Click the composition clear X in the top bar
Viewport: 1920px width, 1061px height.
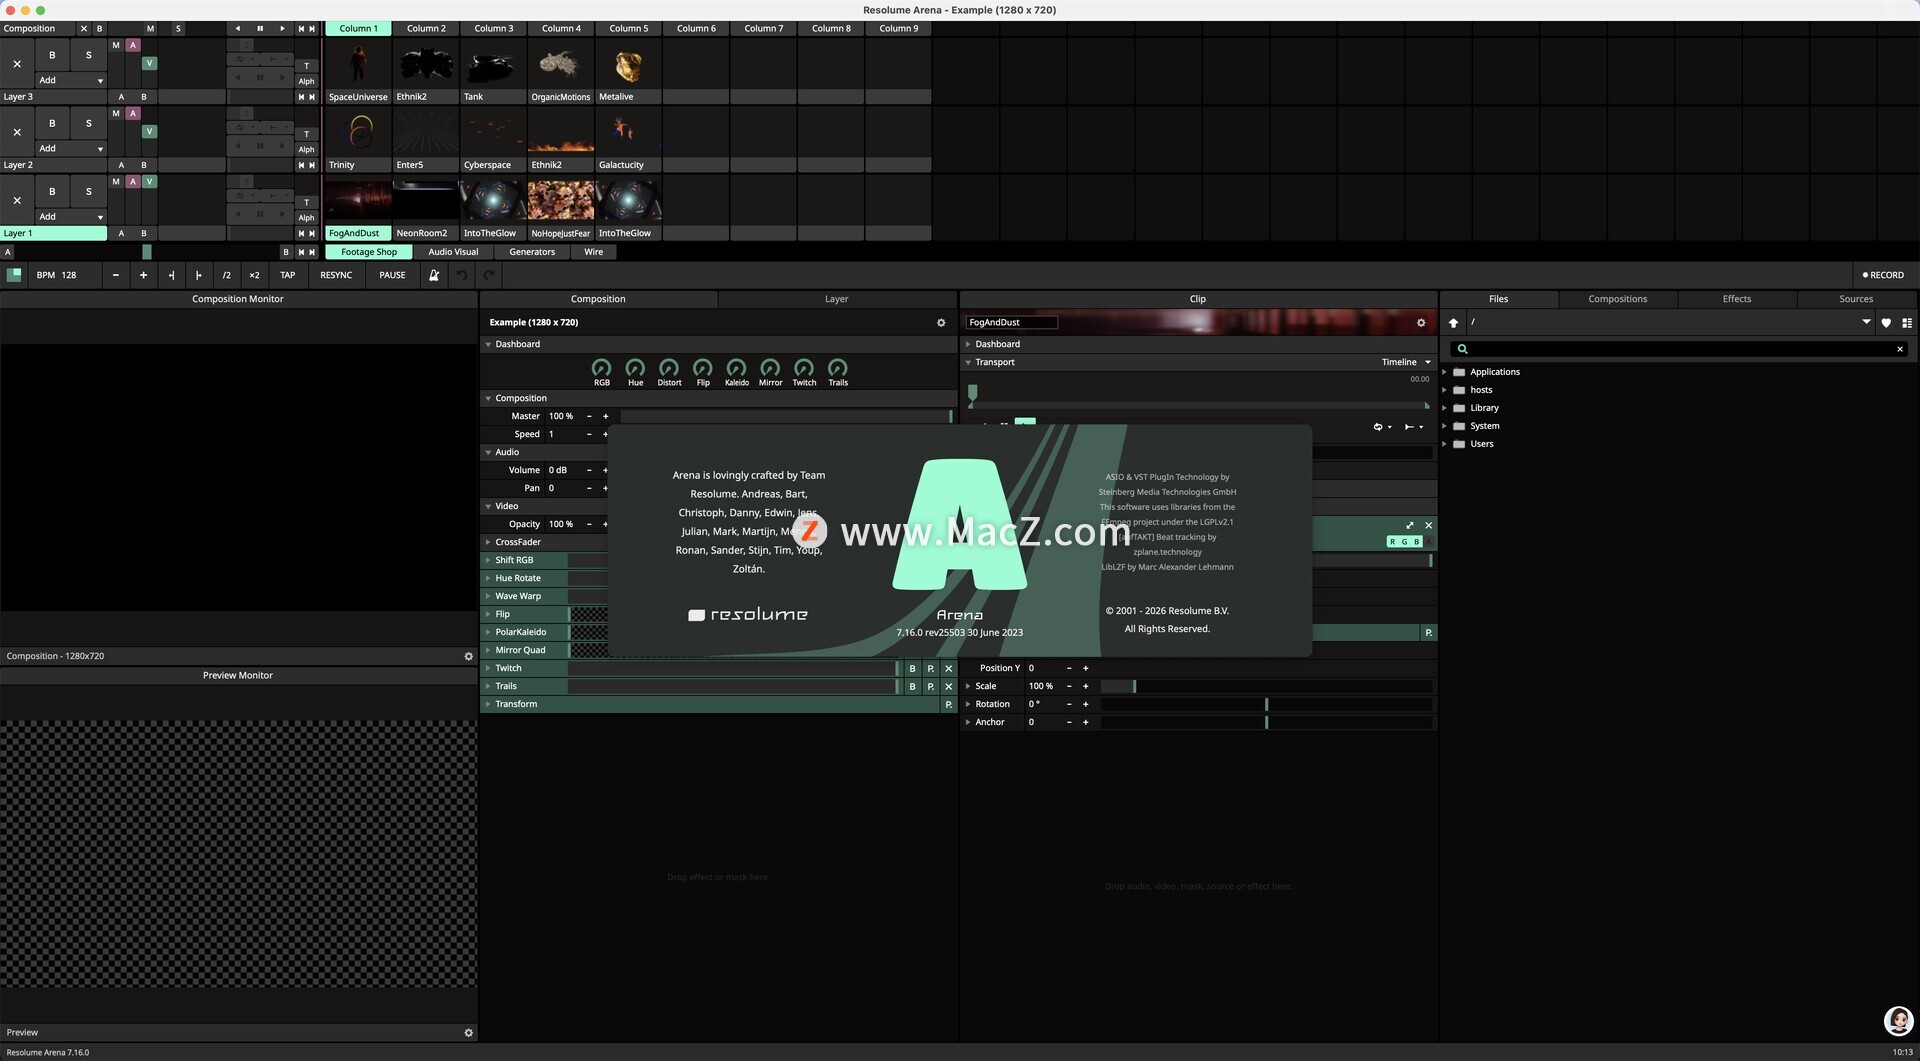(x=84, y=29)
